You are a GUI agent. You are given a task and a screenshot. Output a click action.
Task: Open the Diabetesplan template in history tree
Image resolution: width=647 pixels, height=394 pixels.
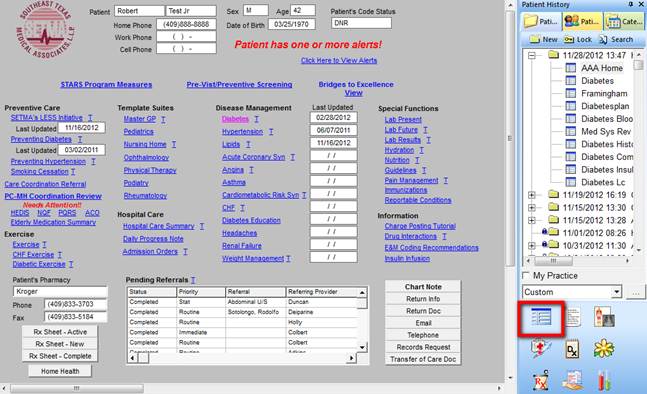pos(605,106)
